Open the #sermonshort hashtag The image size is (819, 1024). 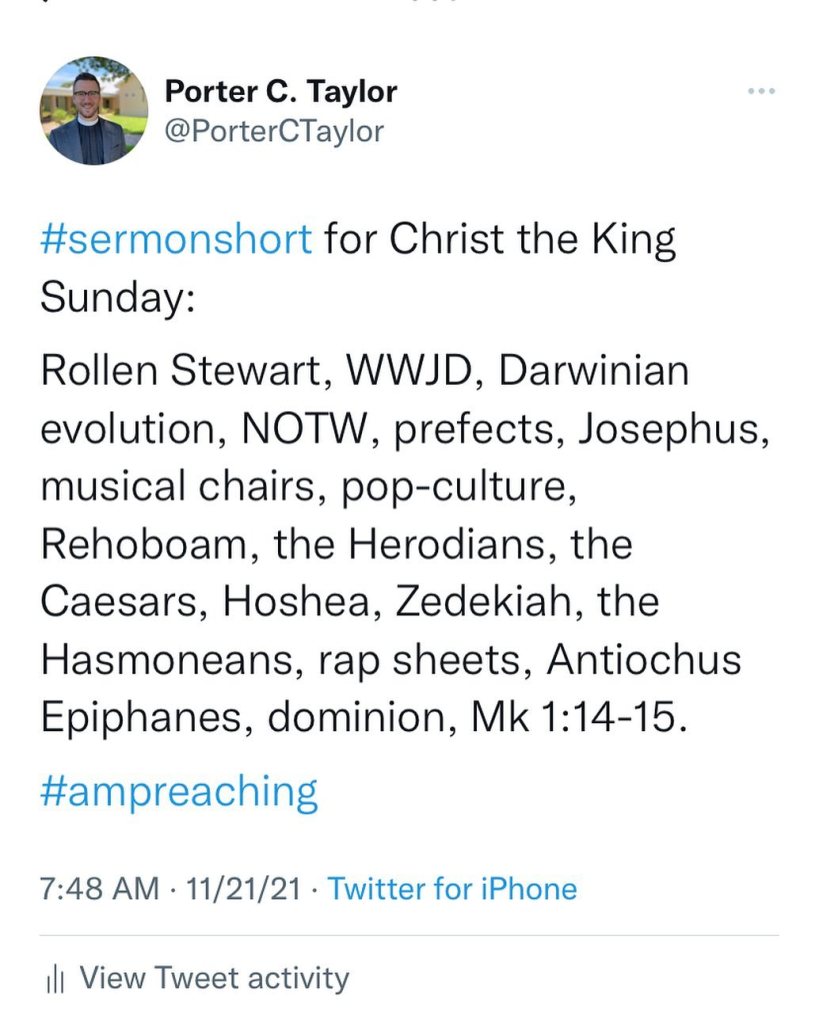point(177,240)
